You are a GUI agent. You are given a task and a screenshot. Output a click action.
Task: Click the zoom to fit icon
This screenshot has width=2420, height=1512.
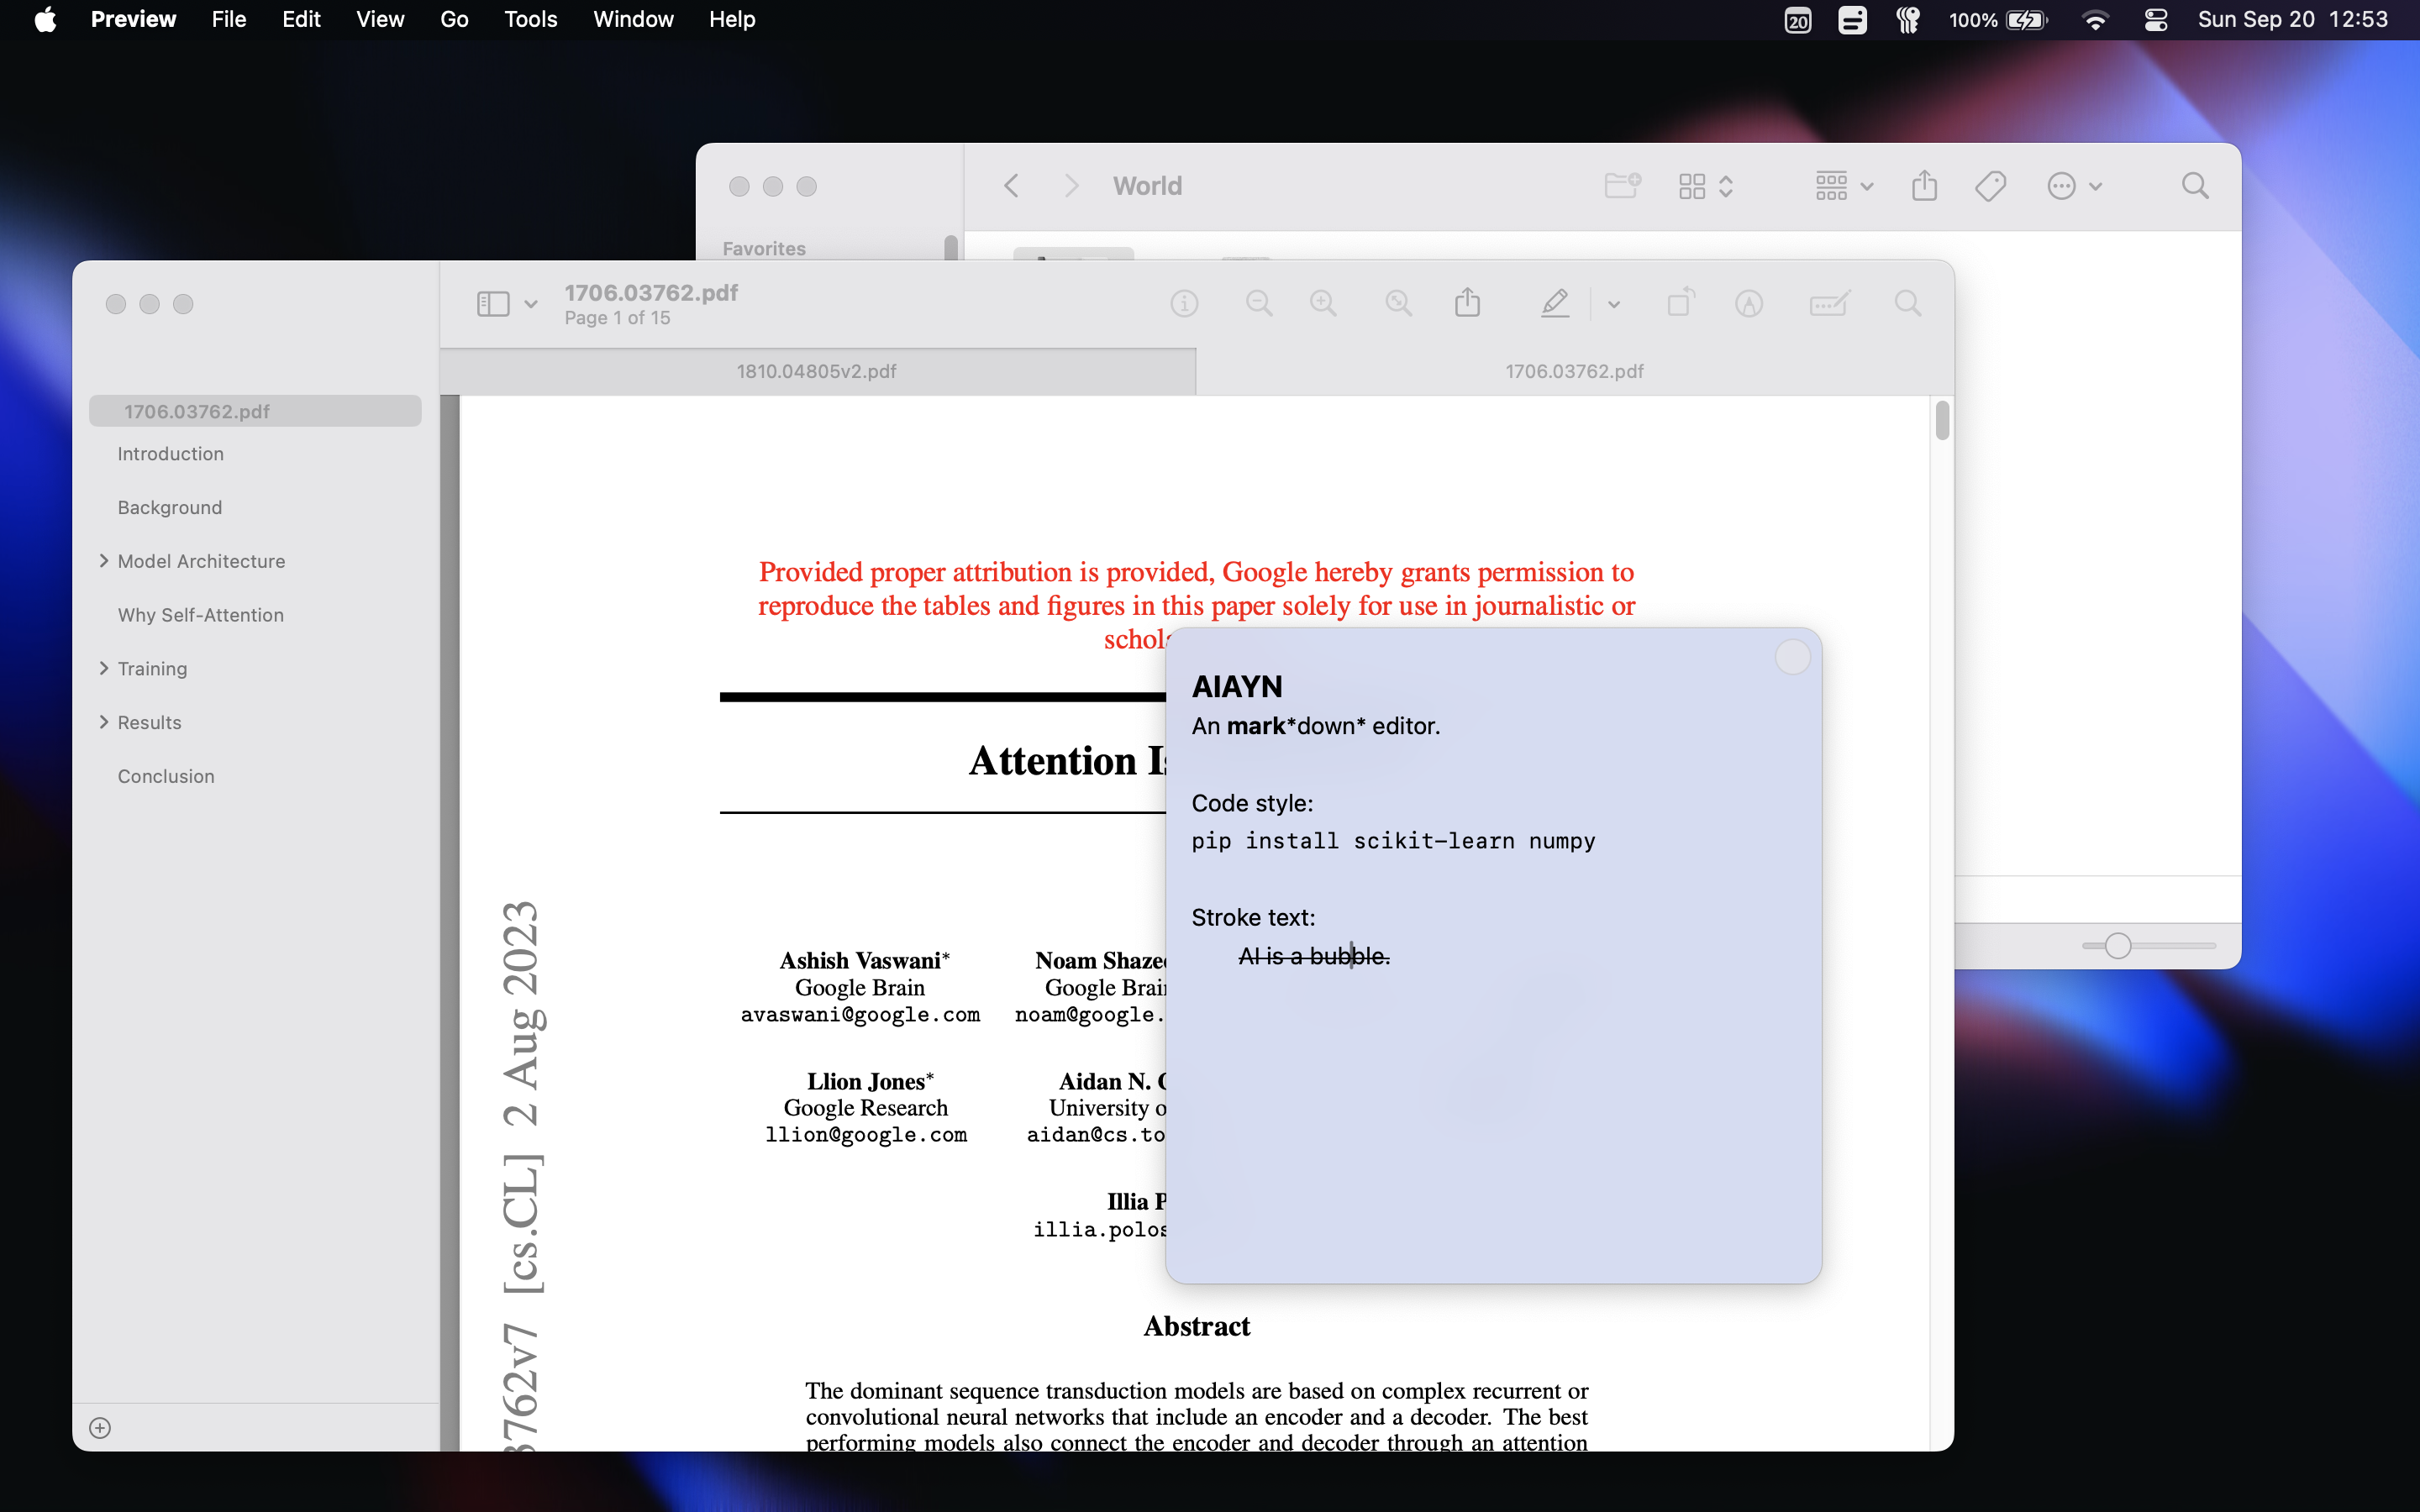click(x=1398, y=303)
